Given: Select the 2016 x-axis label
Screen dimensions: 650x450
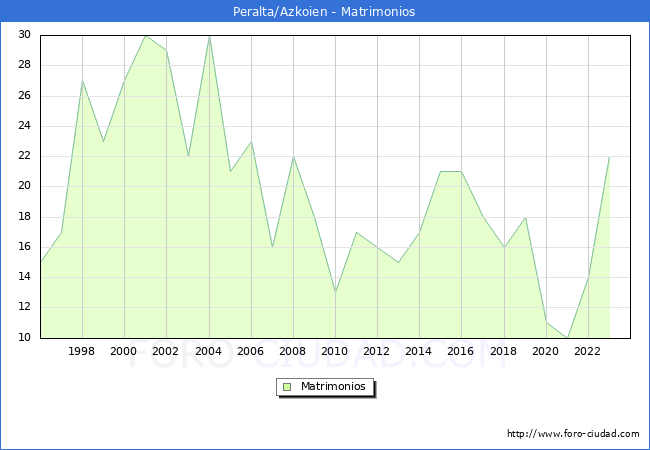Looking at the screenshot, I should tap(460, 351).
